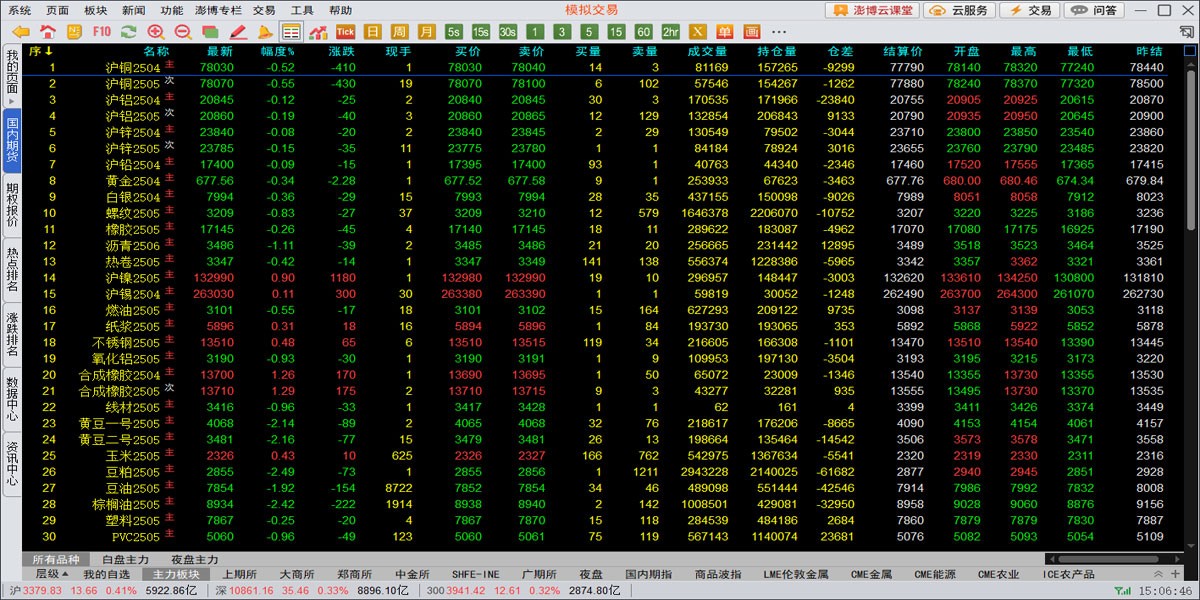Open the Tick chart view
1200x600 pixels.
pos(345,31)
